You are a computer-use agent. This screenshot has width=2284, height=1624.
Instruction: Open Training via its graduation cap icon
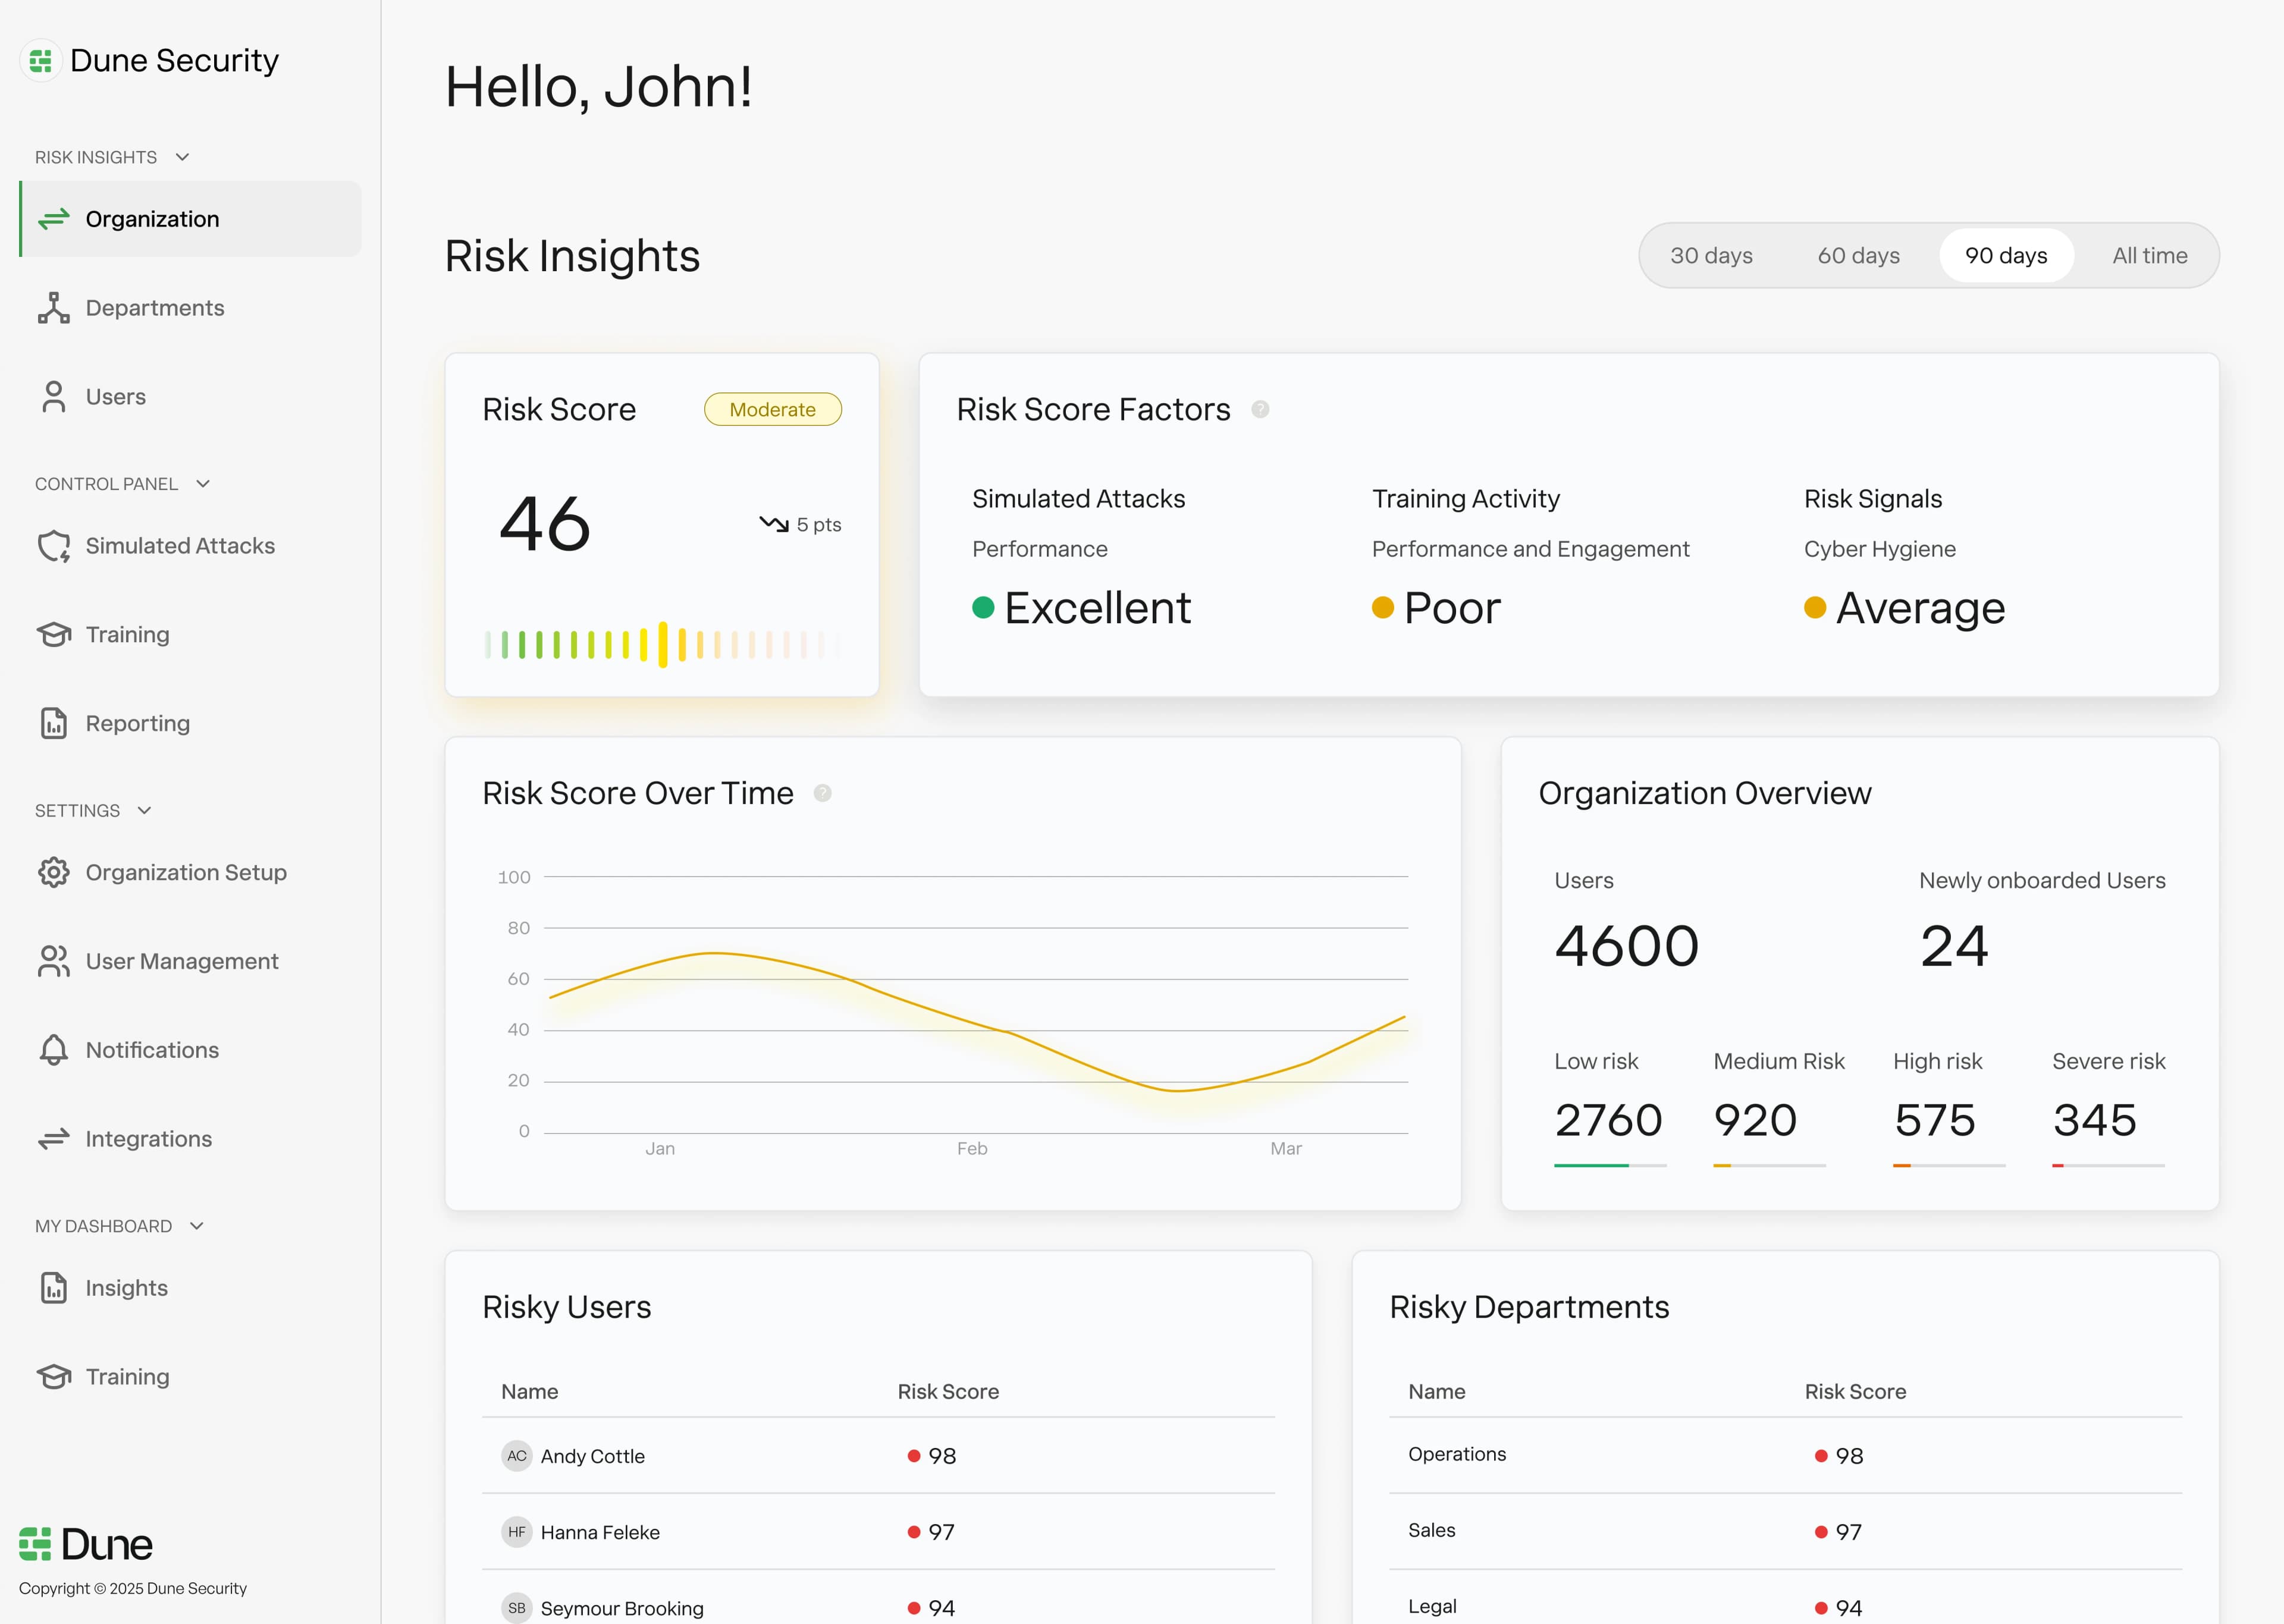(54, 634)
